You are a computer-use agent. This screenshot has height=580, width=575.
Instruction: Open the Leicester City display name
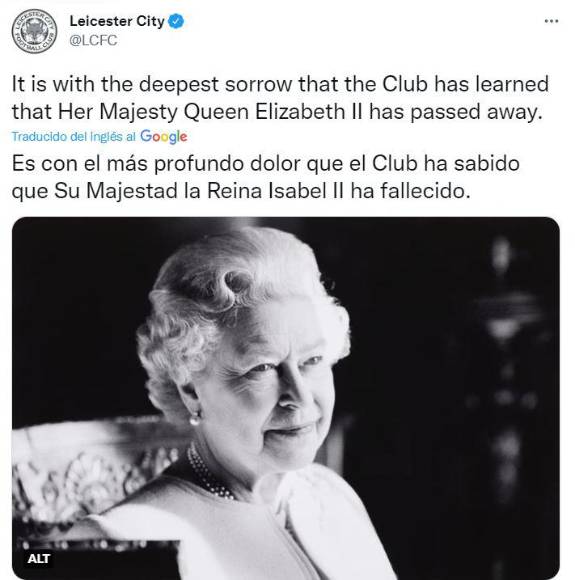(117, 21)
